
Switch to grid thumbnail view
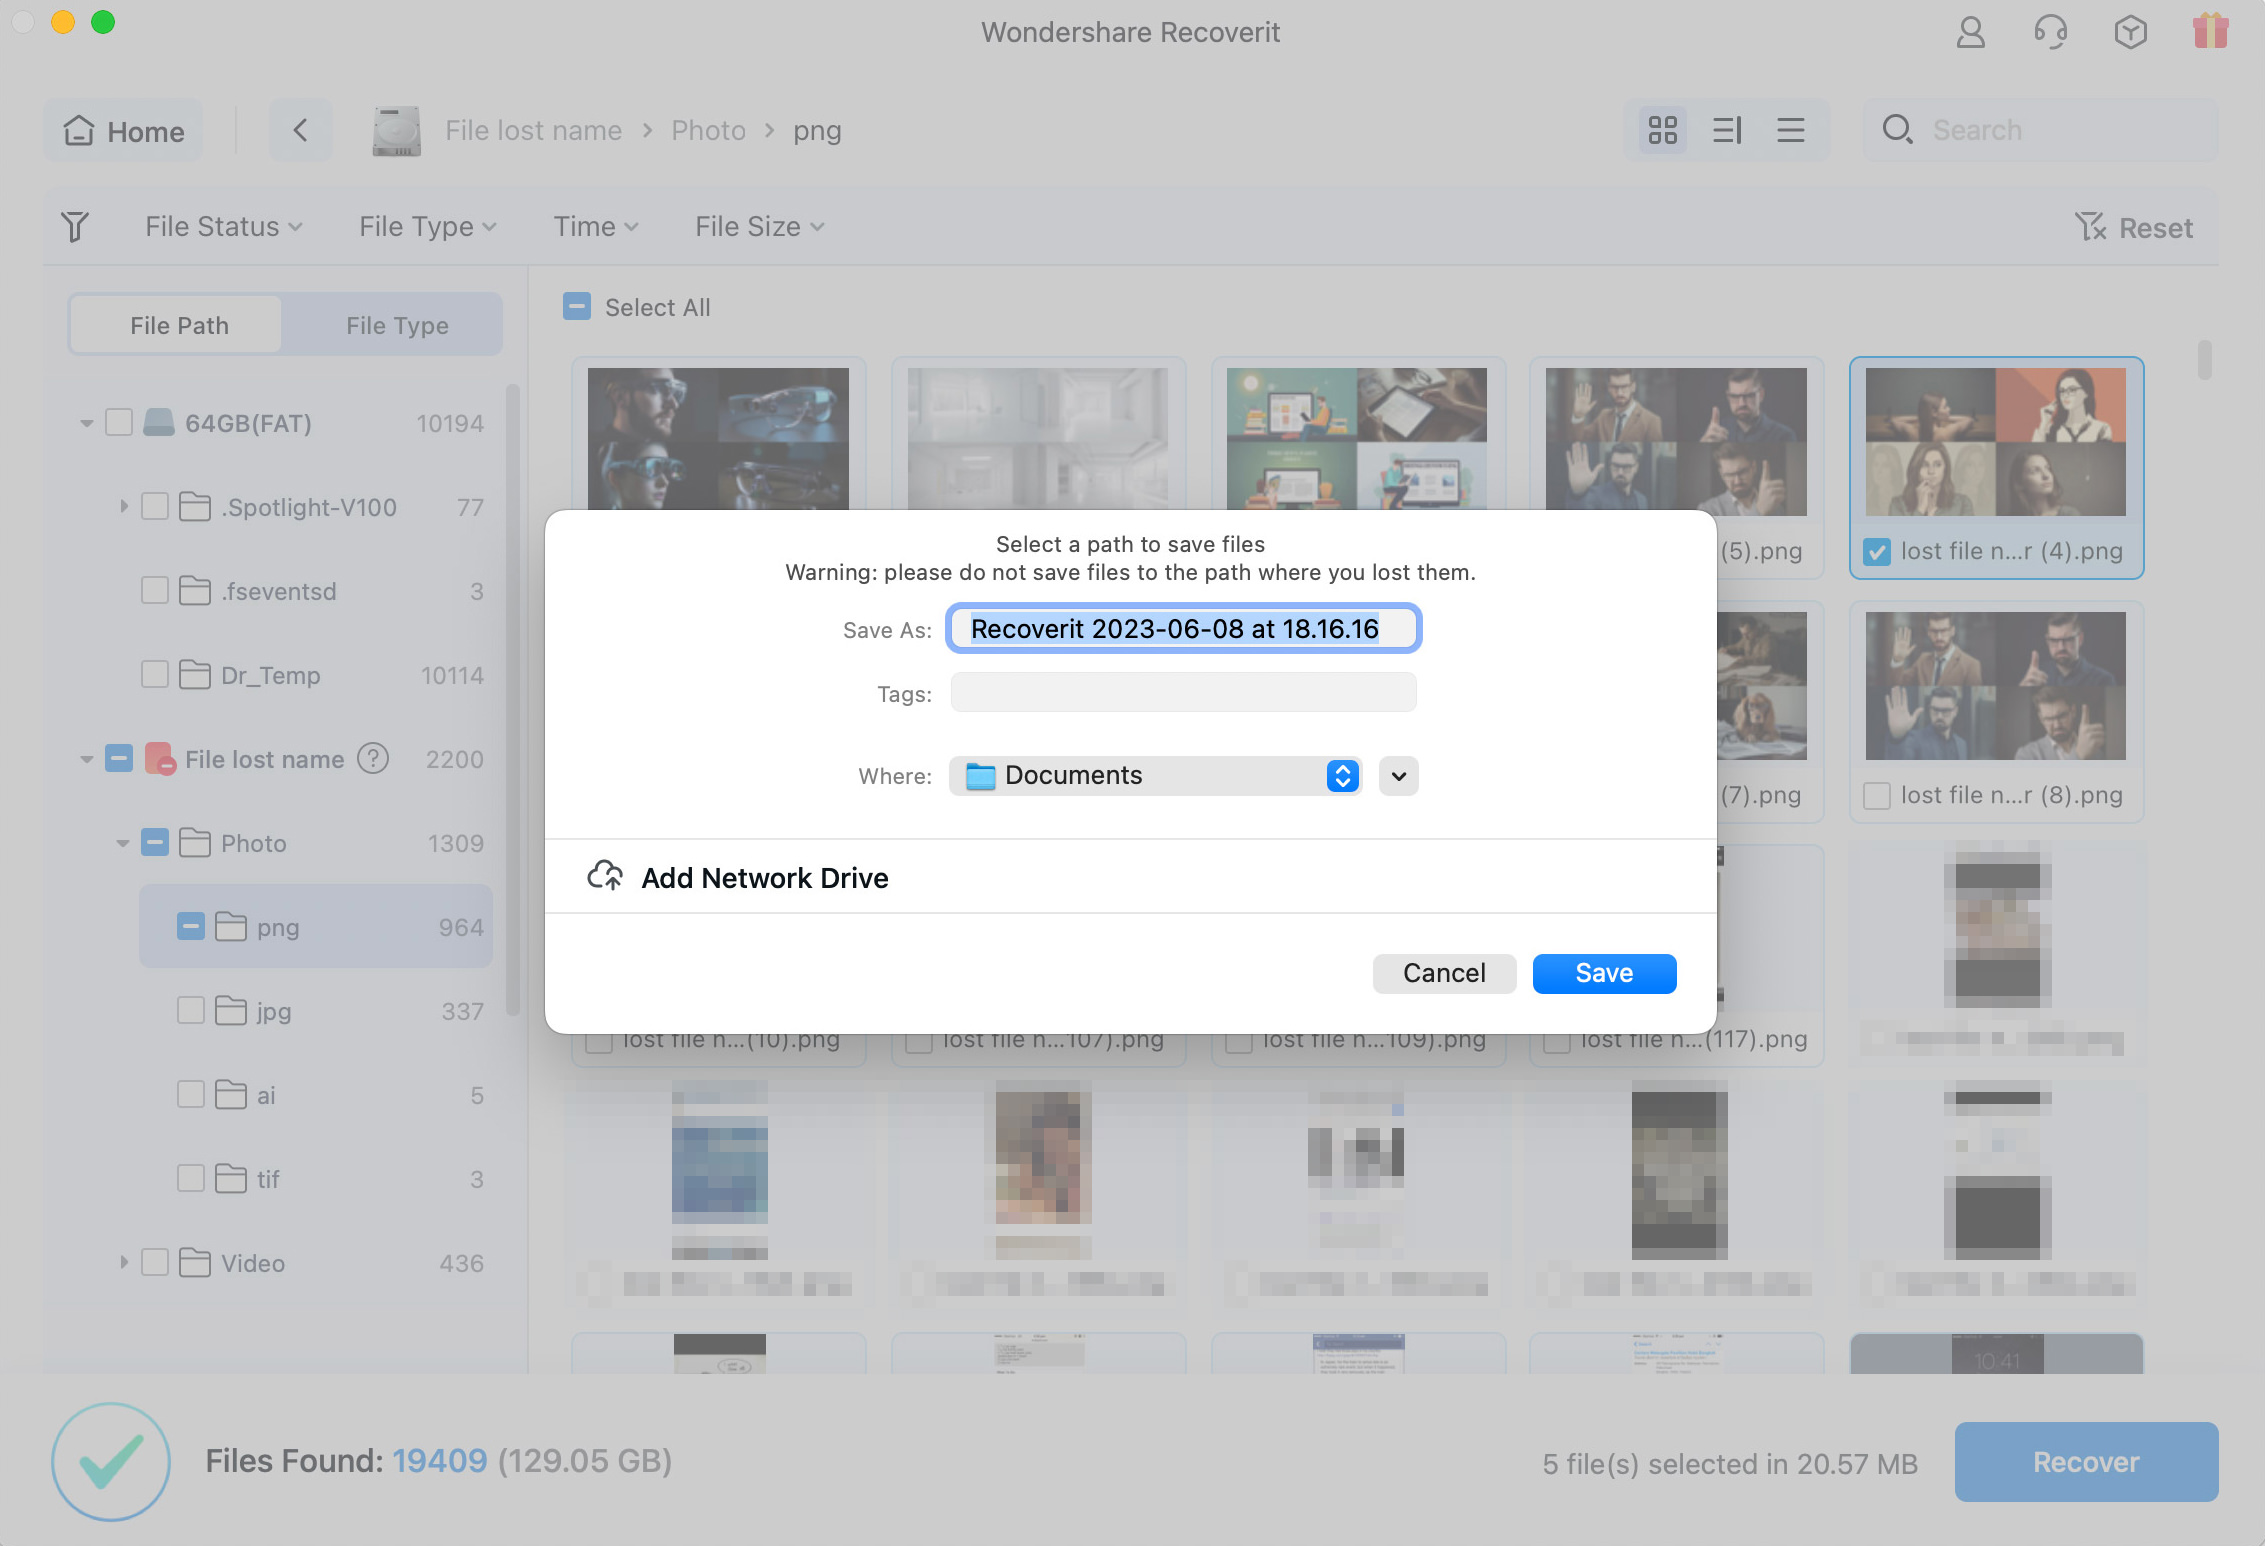[x=1662, y=130]
